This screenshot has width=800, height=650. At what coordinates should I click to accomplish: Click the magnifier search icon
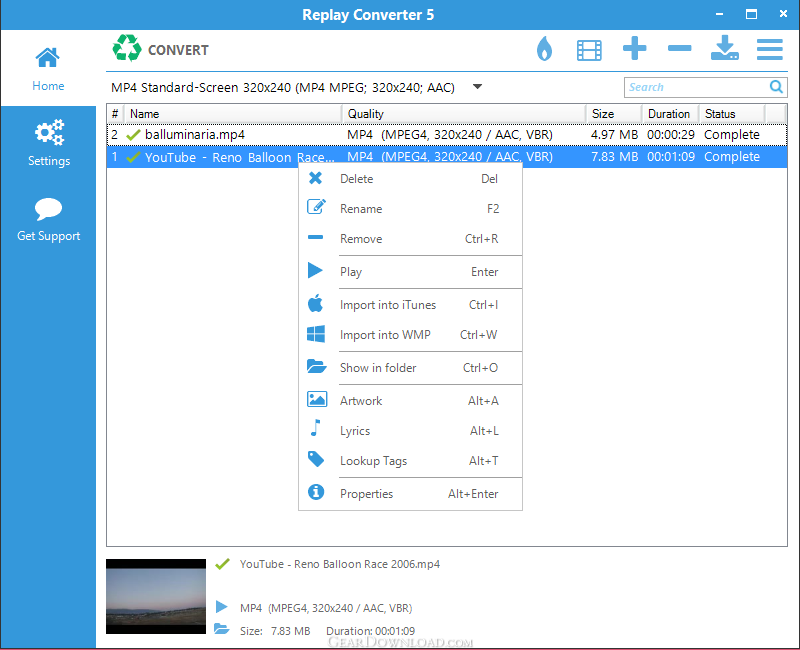(x=776, y=87)
